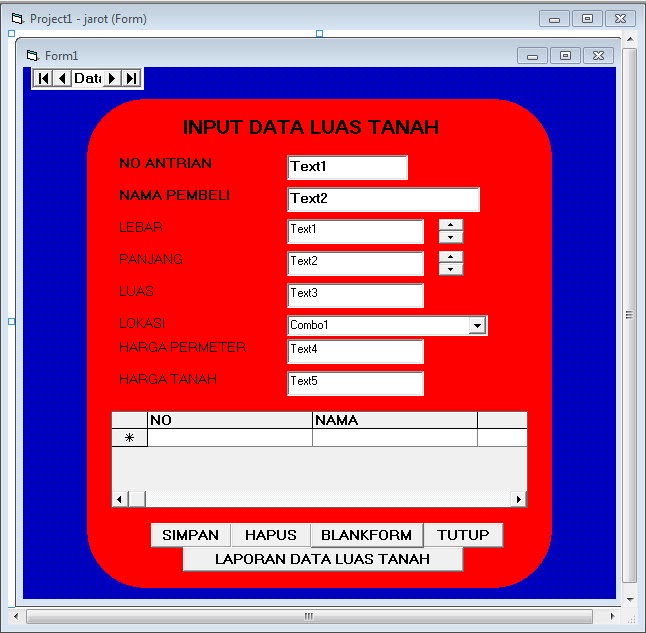Close the Form1 window
Viewport: 646px width, 633px height.
click(x=599, y=56)
